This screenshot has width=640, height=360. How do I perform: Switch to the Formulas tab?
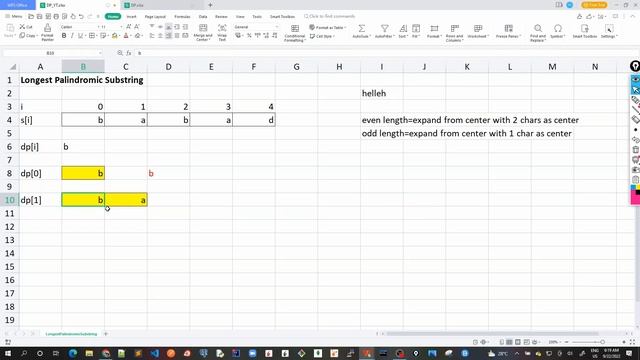(182, 17)
